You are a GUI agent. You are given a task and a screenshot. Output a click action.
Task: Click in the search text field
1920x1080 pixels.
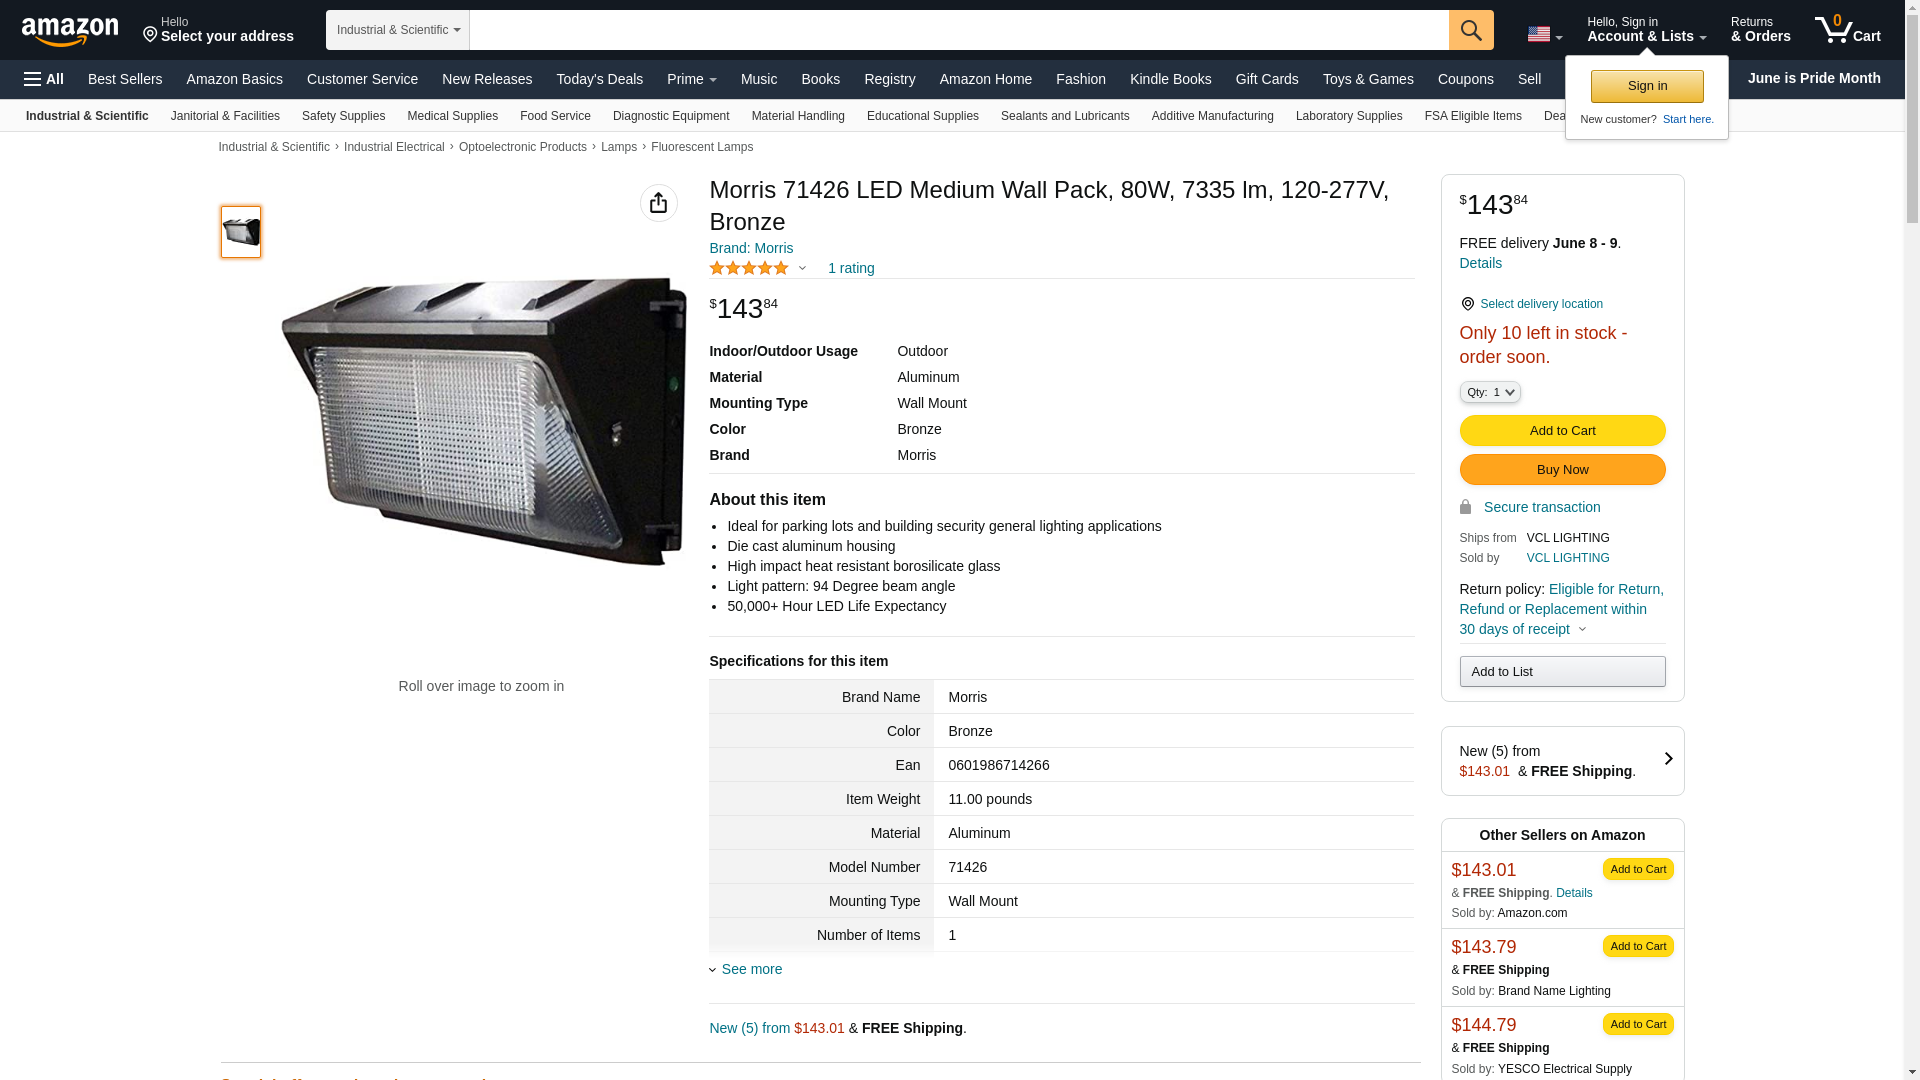pyautogui.click(x=958, y=30)
